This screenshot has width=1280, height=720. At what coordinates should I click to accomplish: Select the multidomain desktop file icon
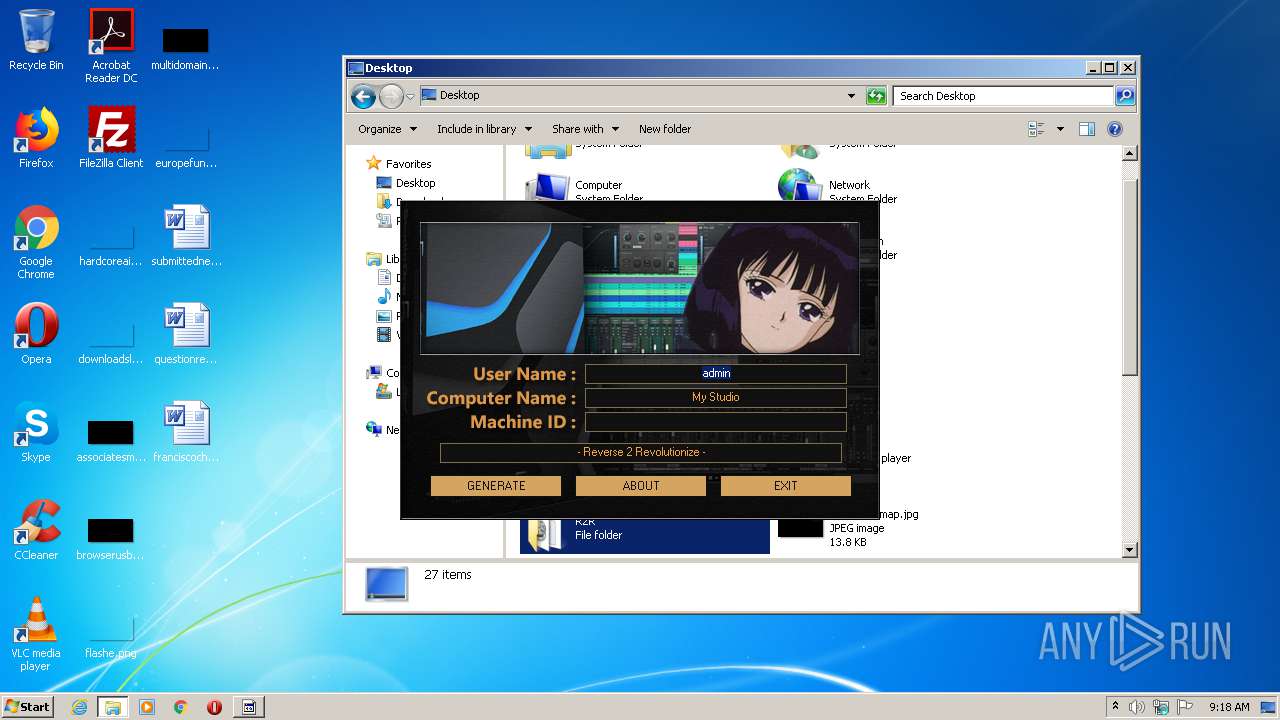[x=185, y=48]
